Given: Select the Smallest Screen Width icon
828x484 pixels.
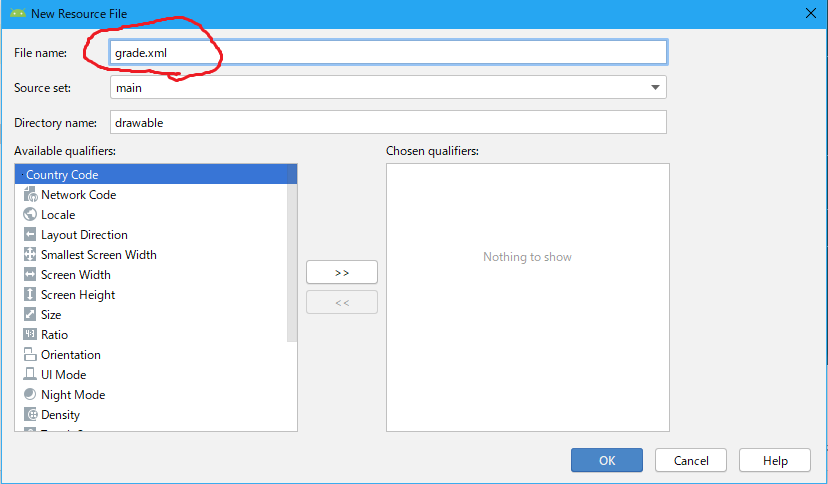Looking at the screenshot, I should point(30,254).
